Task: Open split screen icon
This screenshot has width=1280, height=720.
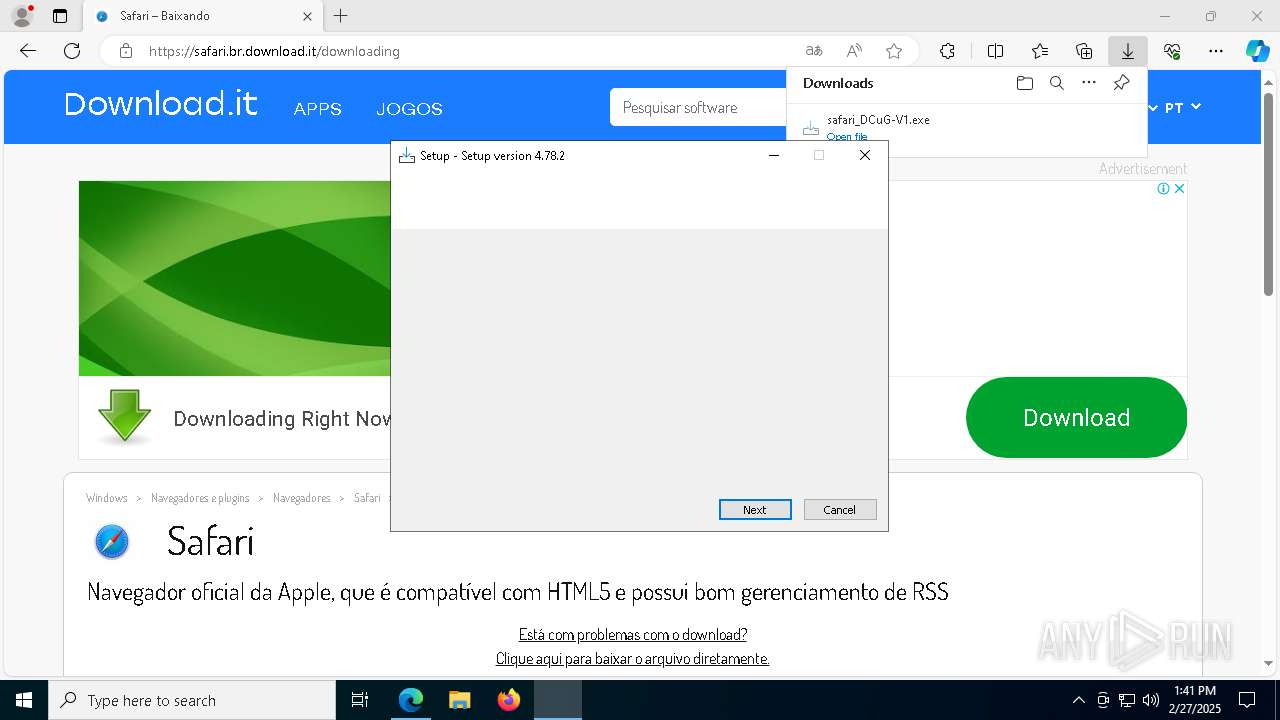Action: point(995,51)
